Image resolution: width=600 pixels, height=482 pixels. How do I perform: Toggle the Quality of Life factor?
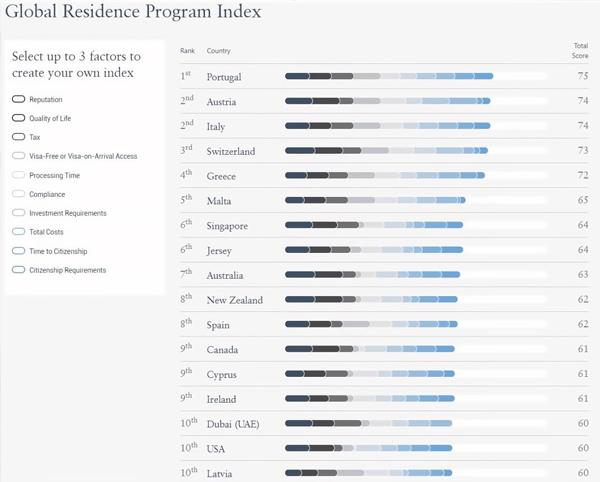click(18, 118)
